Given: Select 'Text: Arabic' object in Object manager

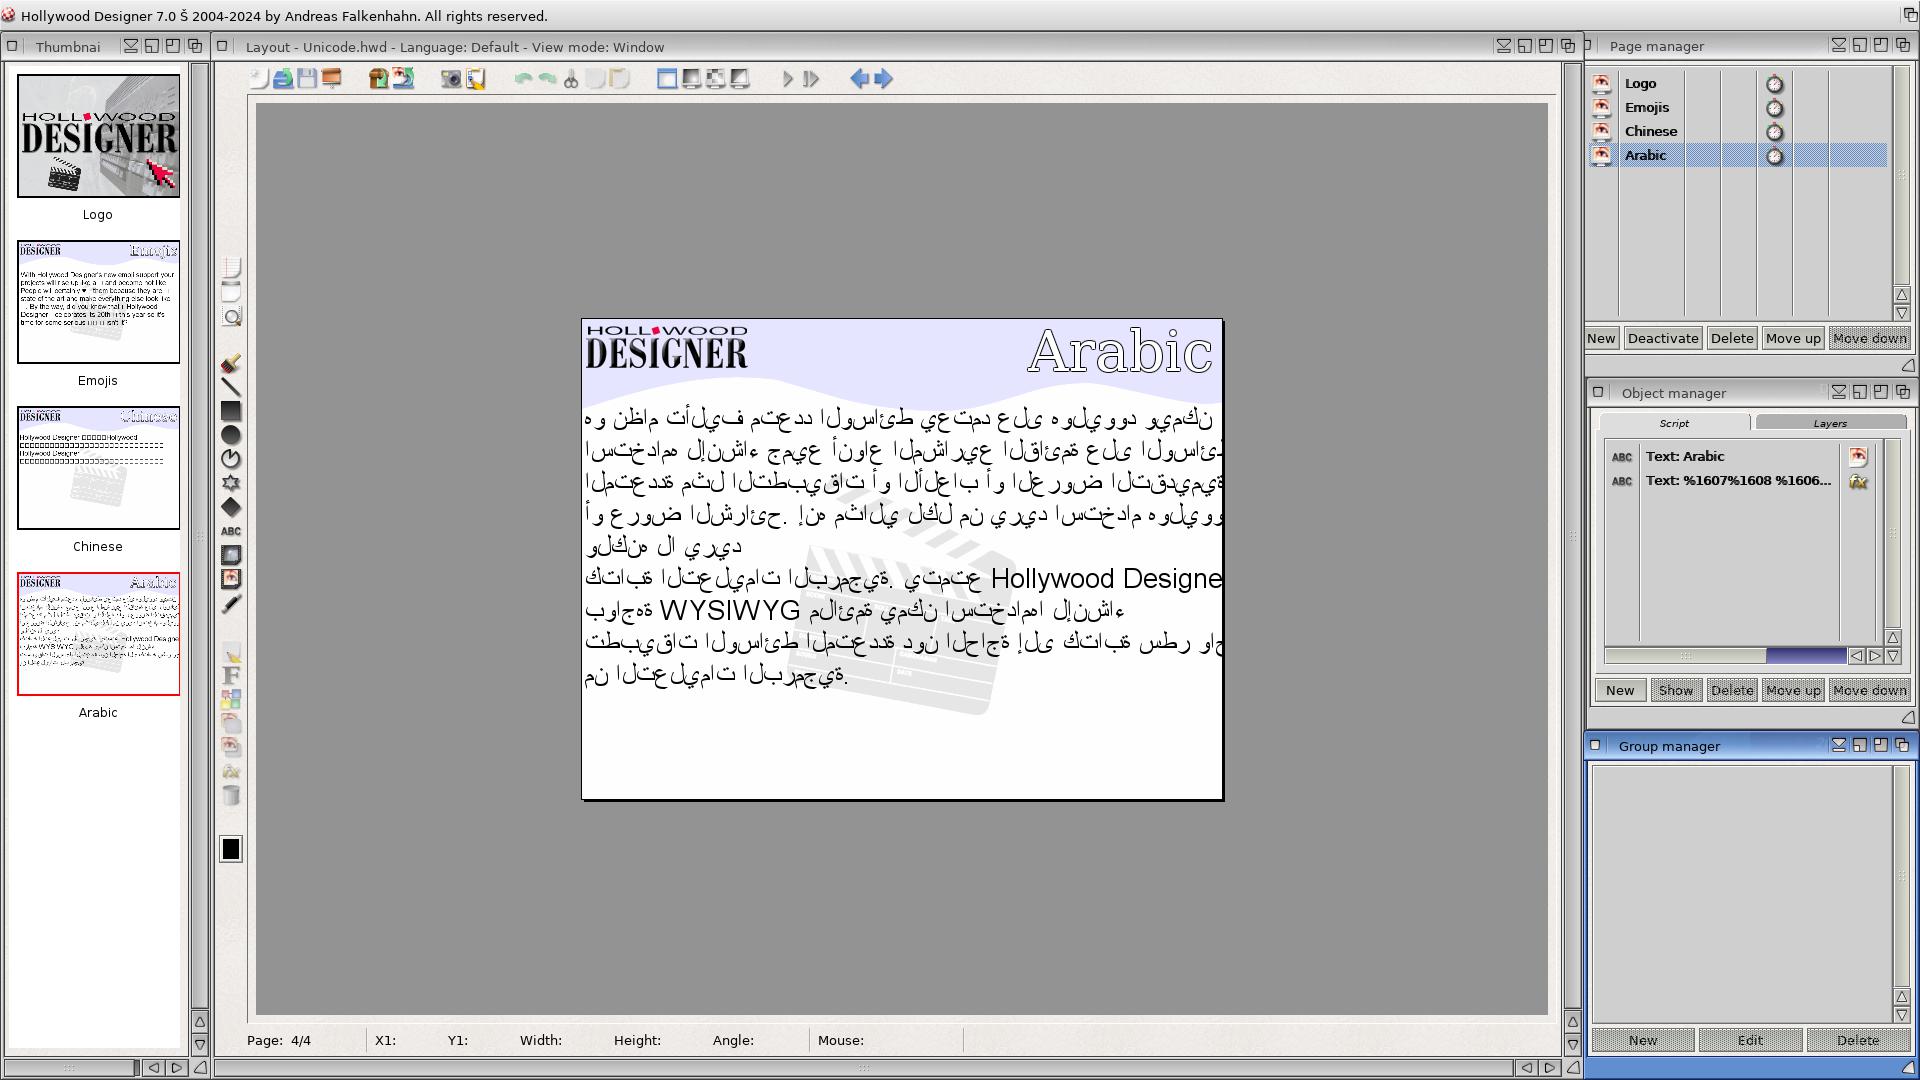Looking at the screenshot, I should coord(1740,457).
